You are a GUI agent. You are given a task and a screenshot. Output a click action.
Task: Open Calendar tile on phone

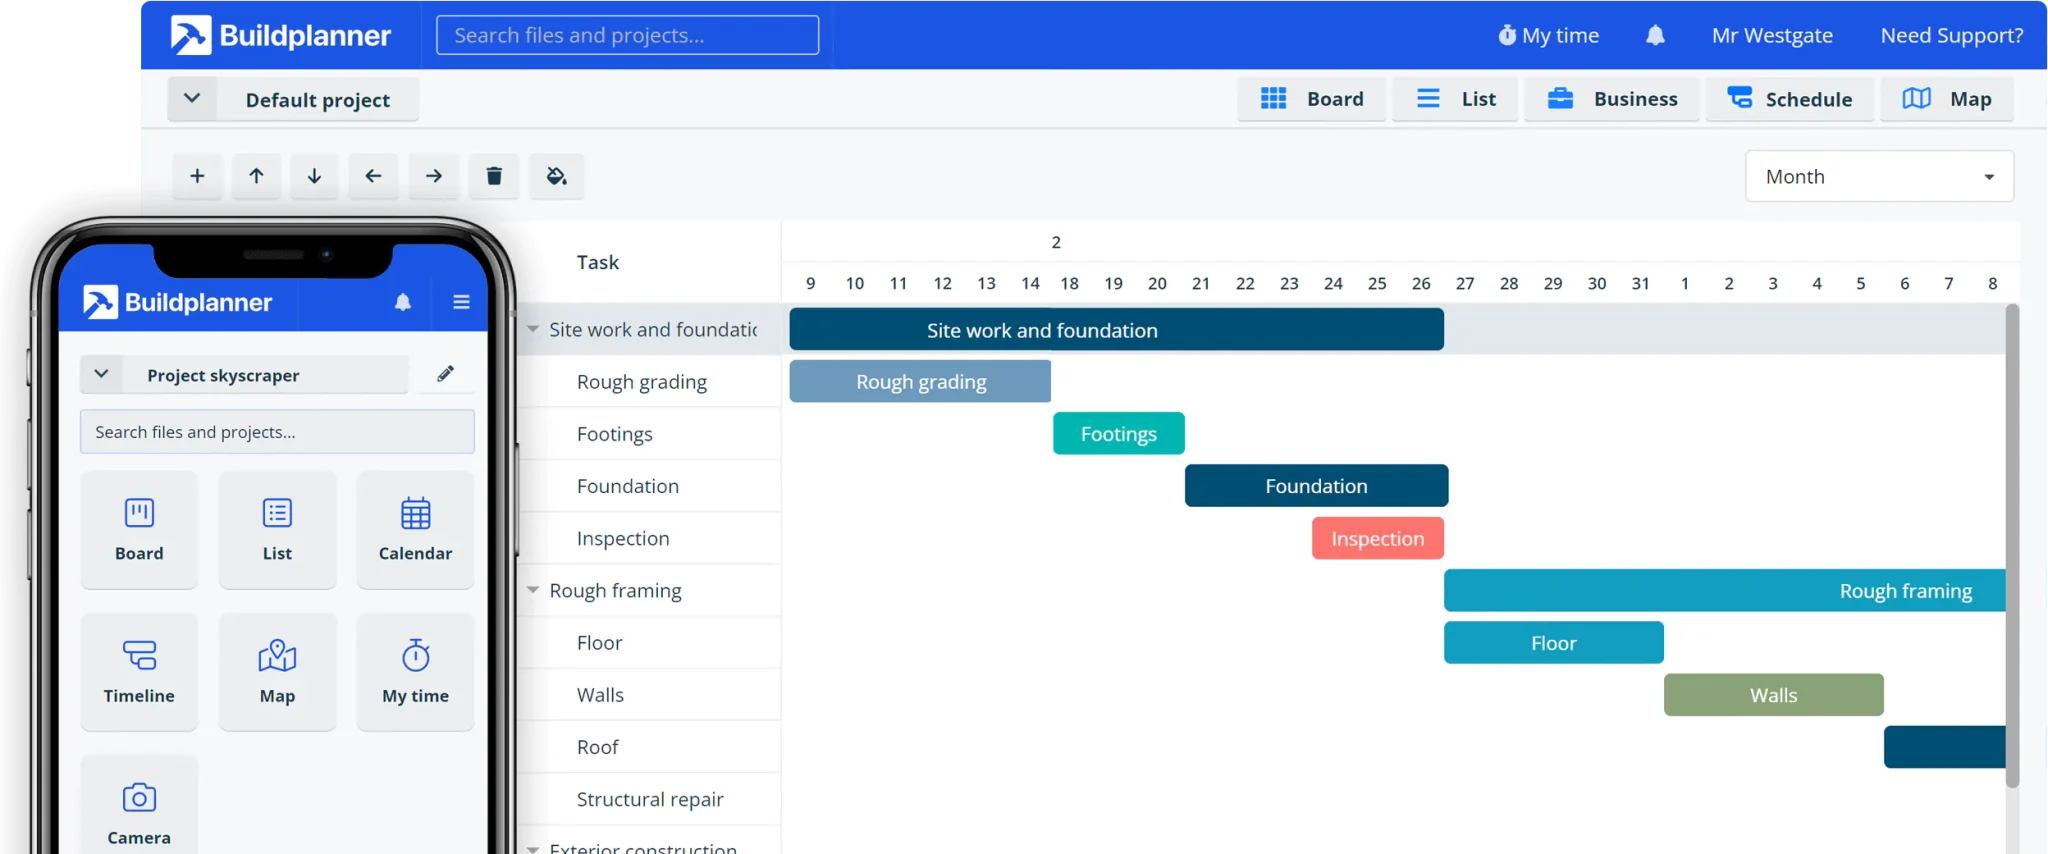point(415,529)
